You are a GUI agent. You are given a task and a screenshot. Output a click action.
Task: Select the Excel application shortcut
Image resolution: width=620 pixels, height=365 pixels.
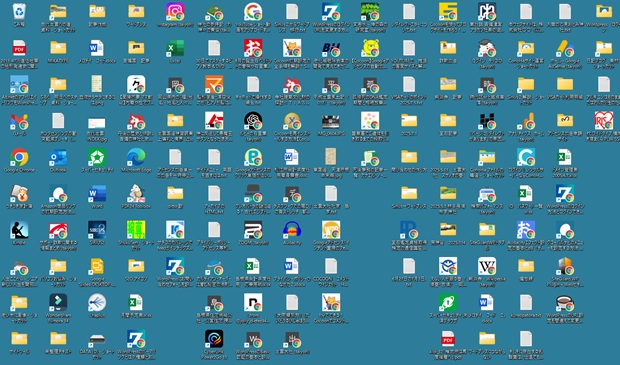(x=175, y=48)
